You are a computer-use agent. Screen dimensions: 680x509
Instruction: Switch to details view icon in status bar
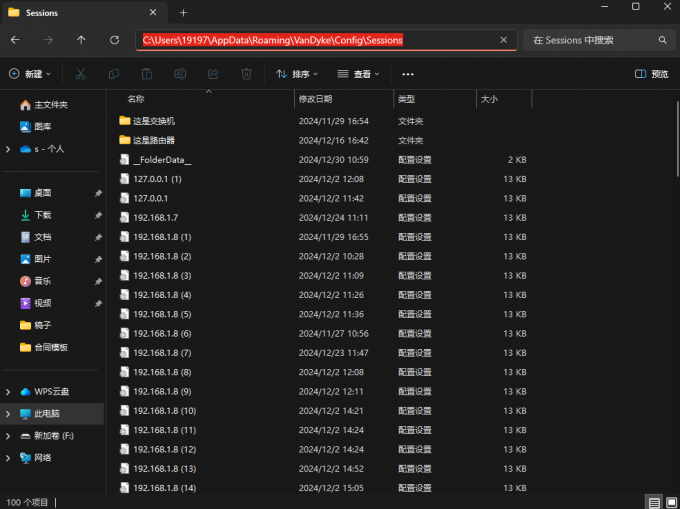(x=654, y=502)
